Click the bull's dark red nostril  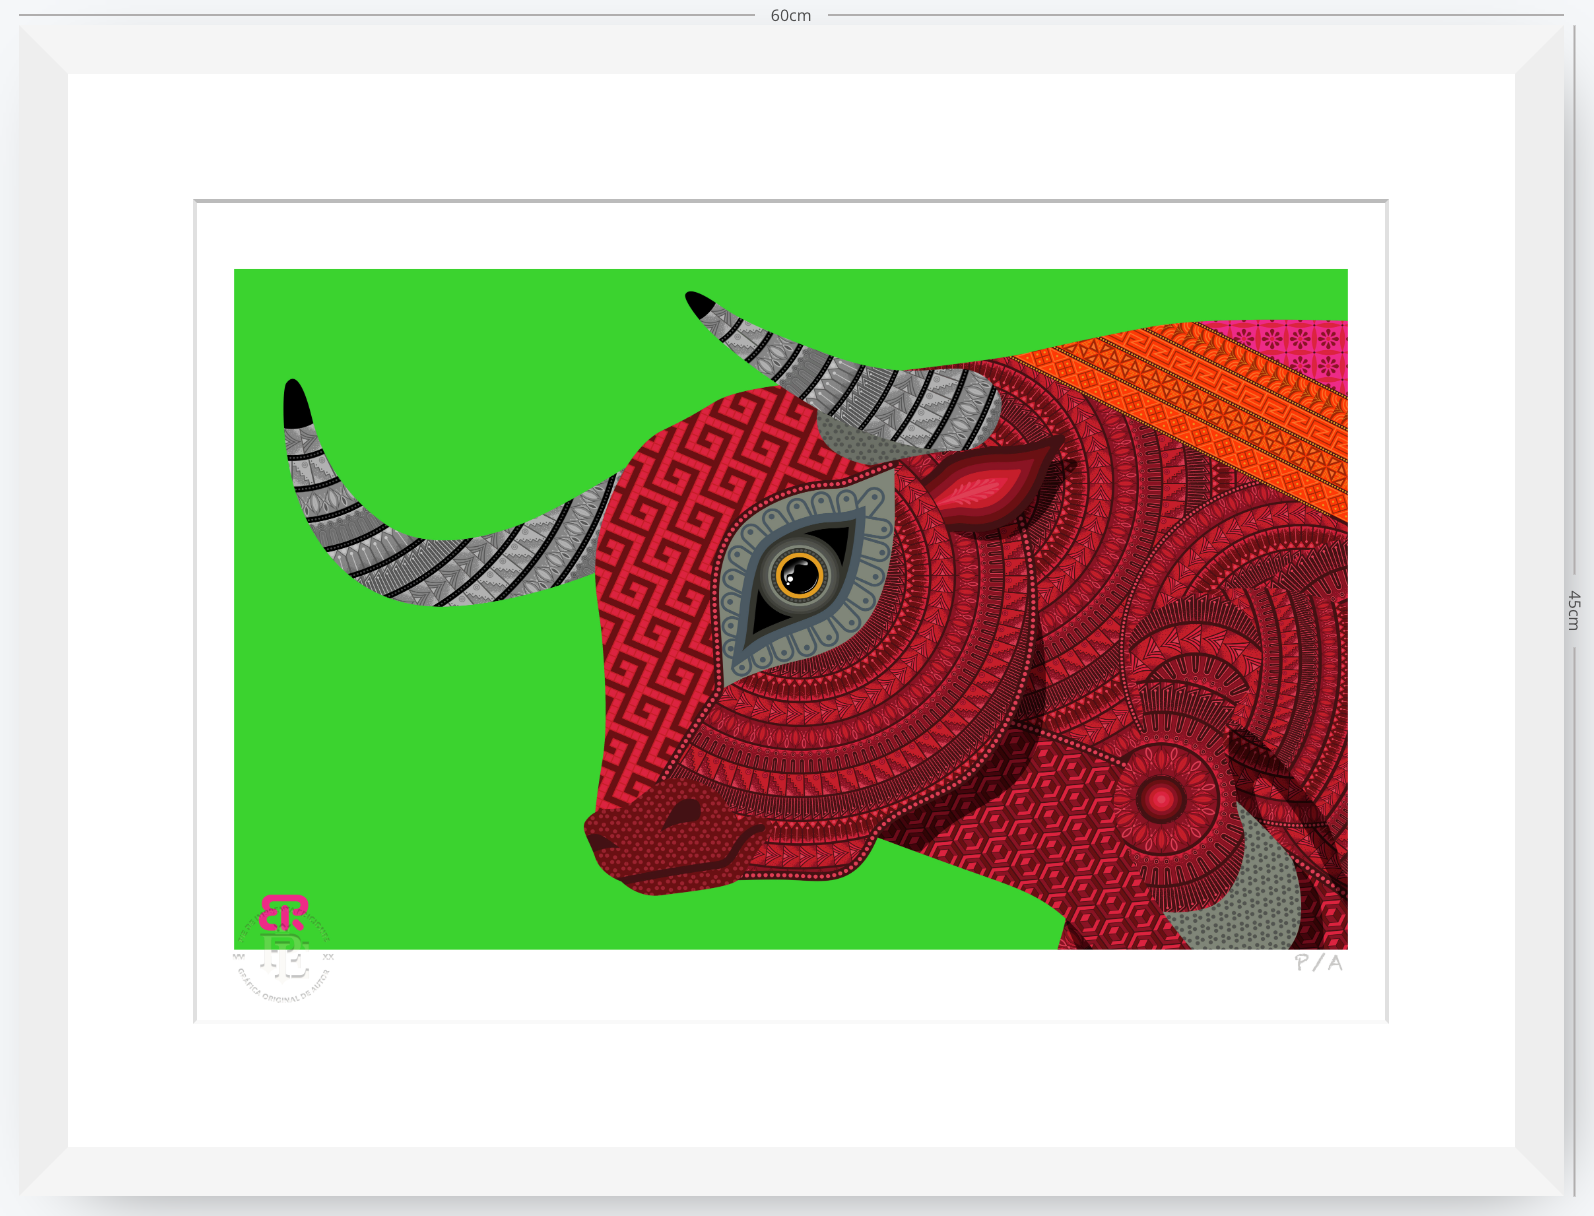684,813
